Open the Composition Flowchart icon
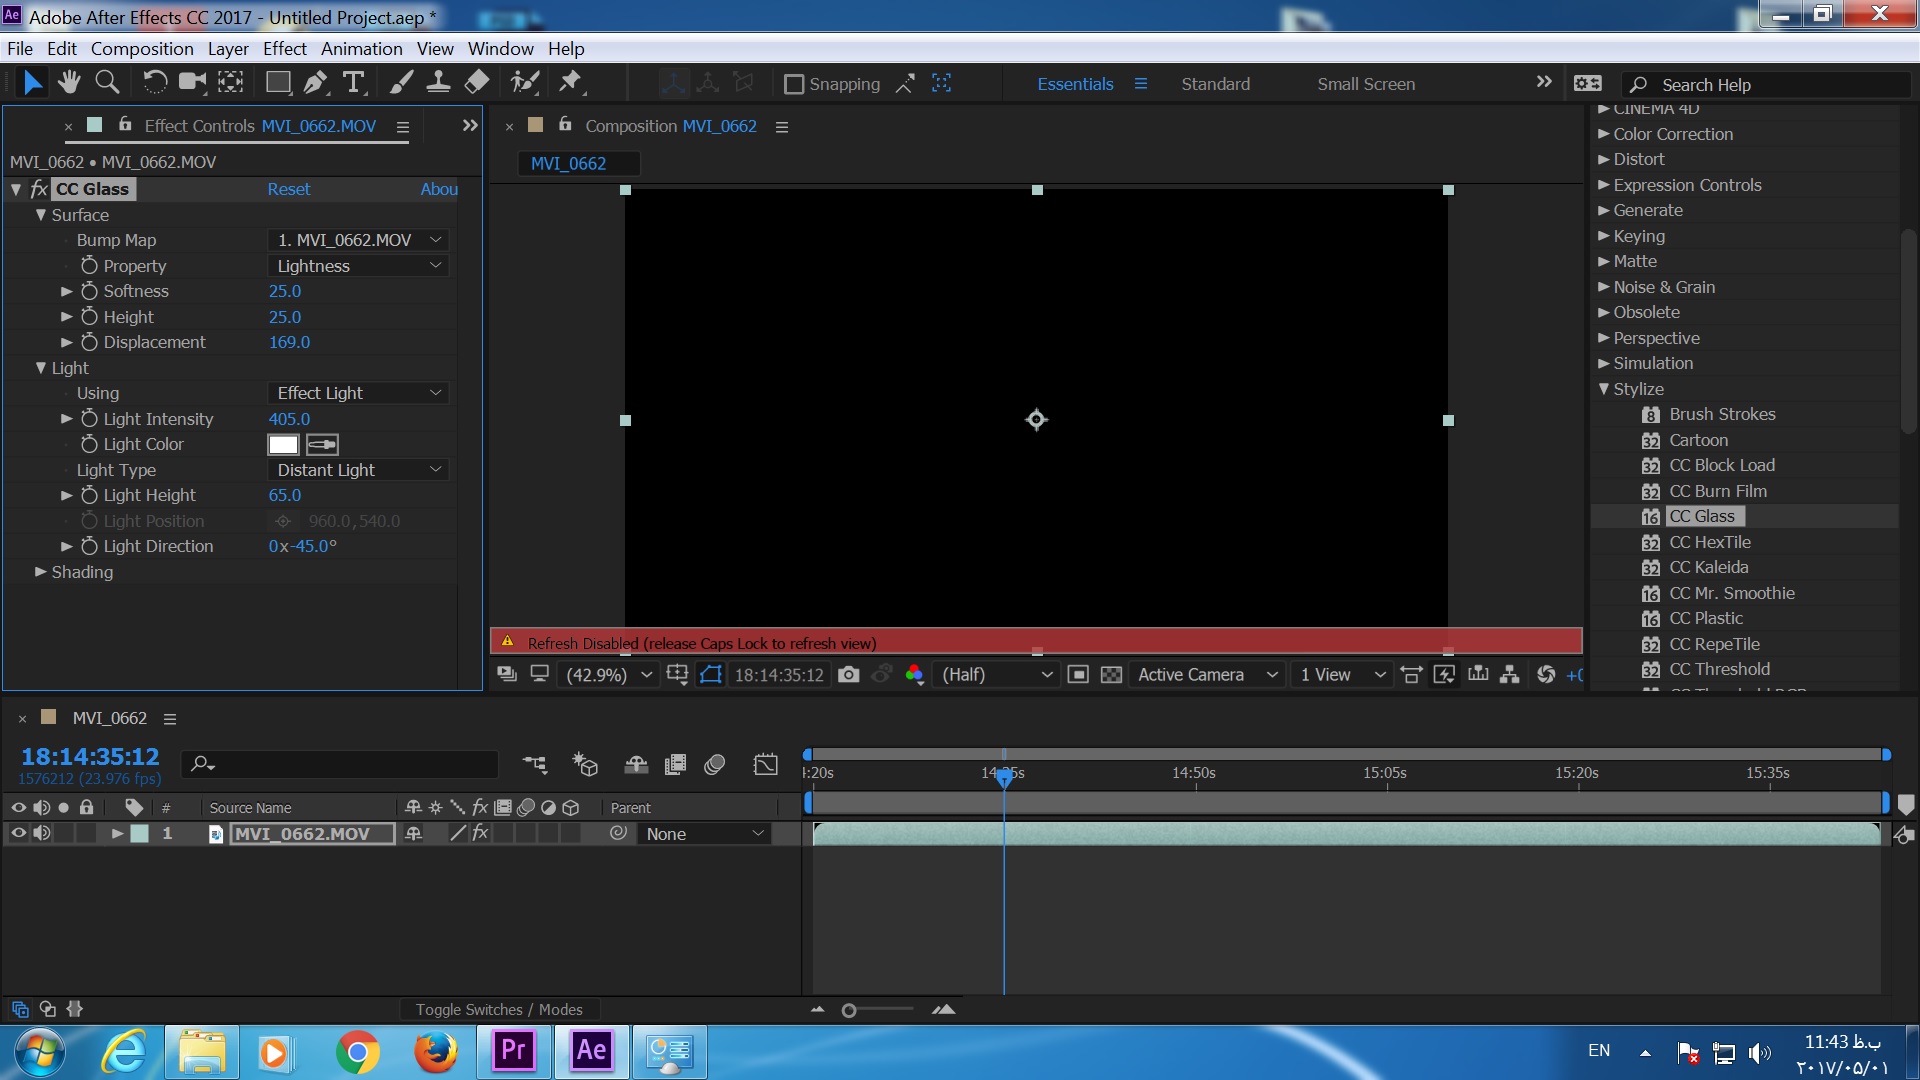The width and height of the screenshot is (1920, 1080). tap(1510, 675)
